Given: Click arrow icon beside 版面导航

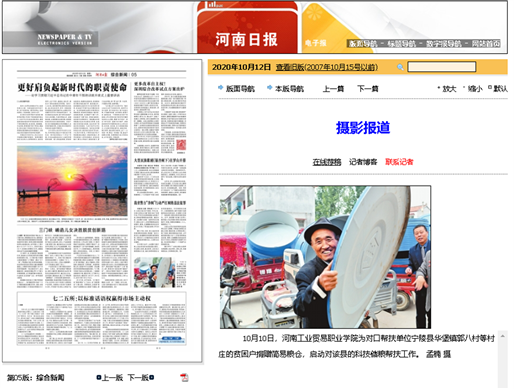Looking at the screenshot, I should click(x=220, y=88).
